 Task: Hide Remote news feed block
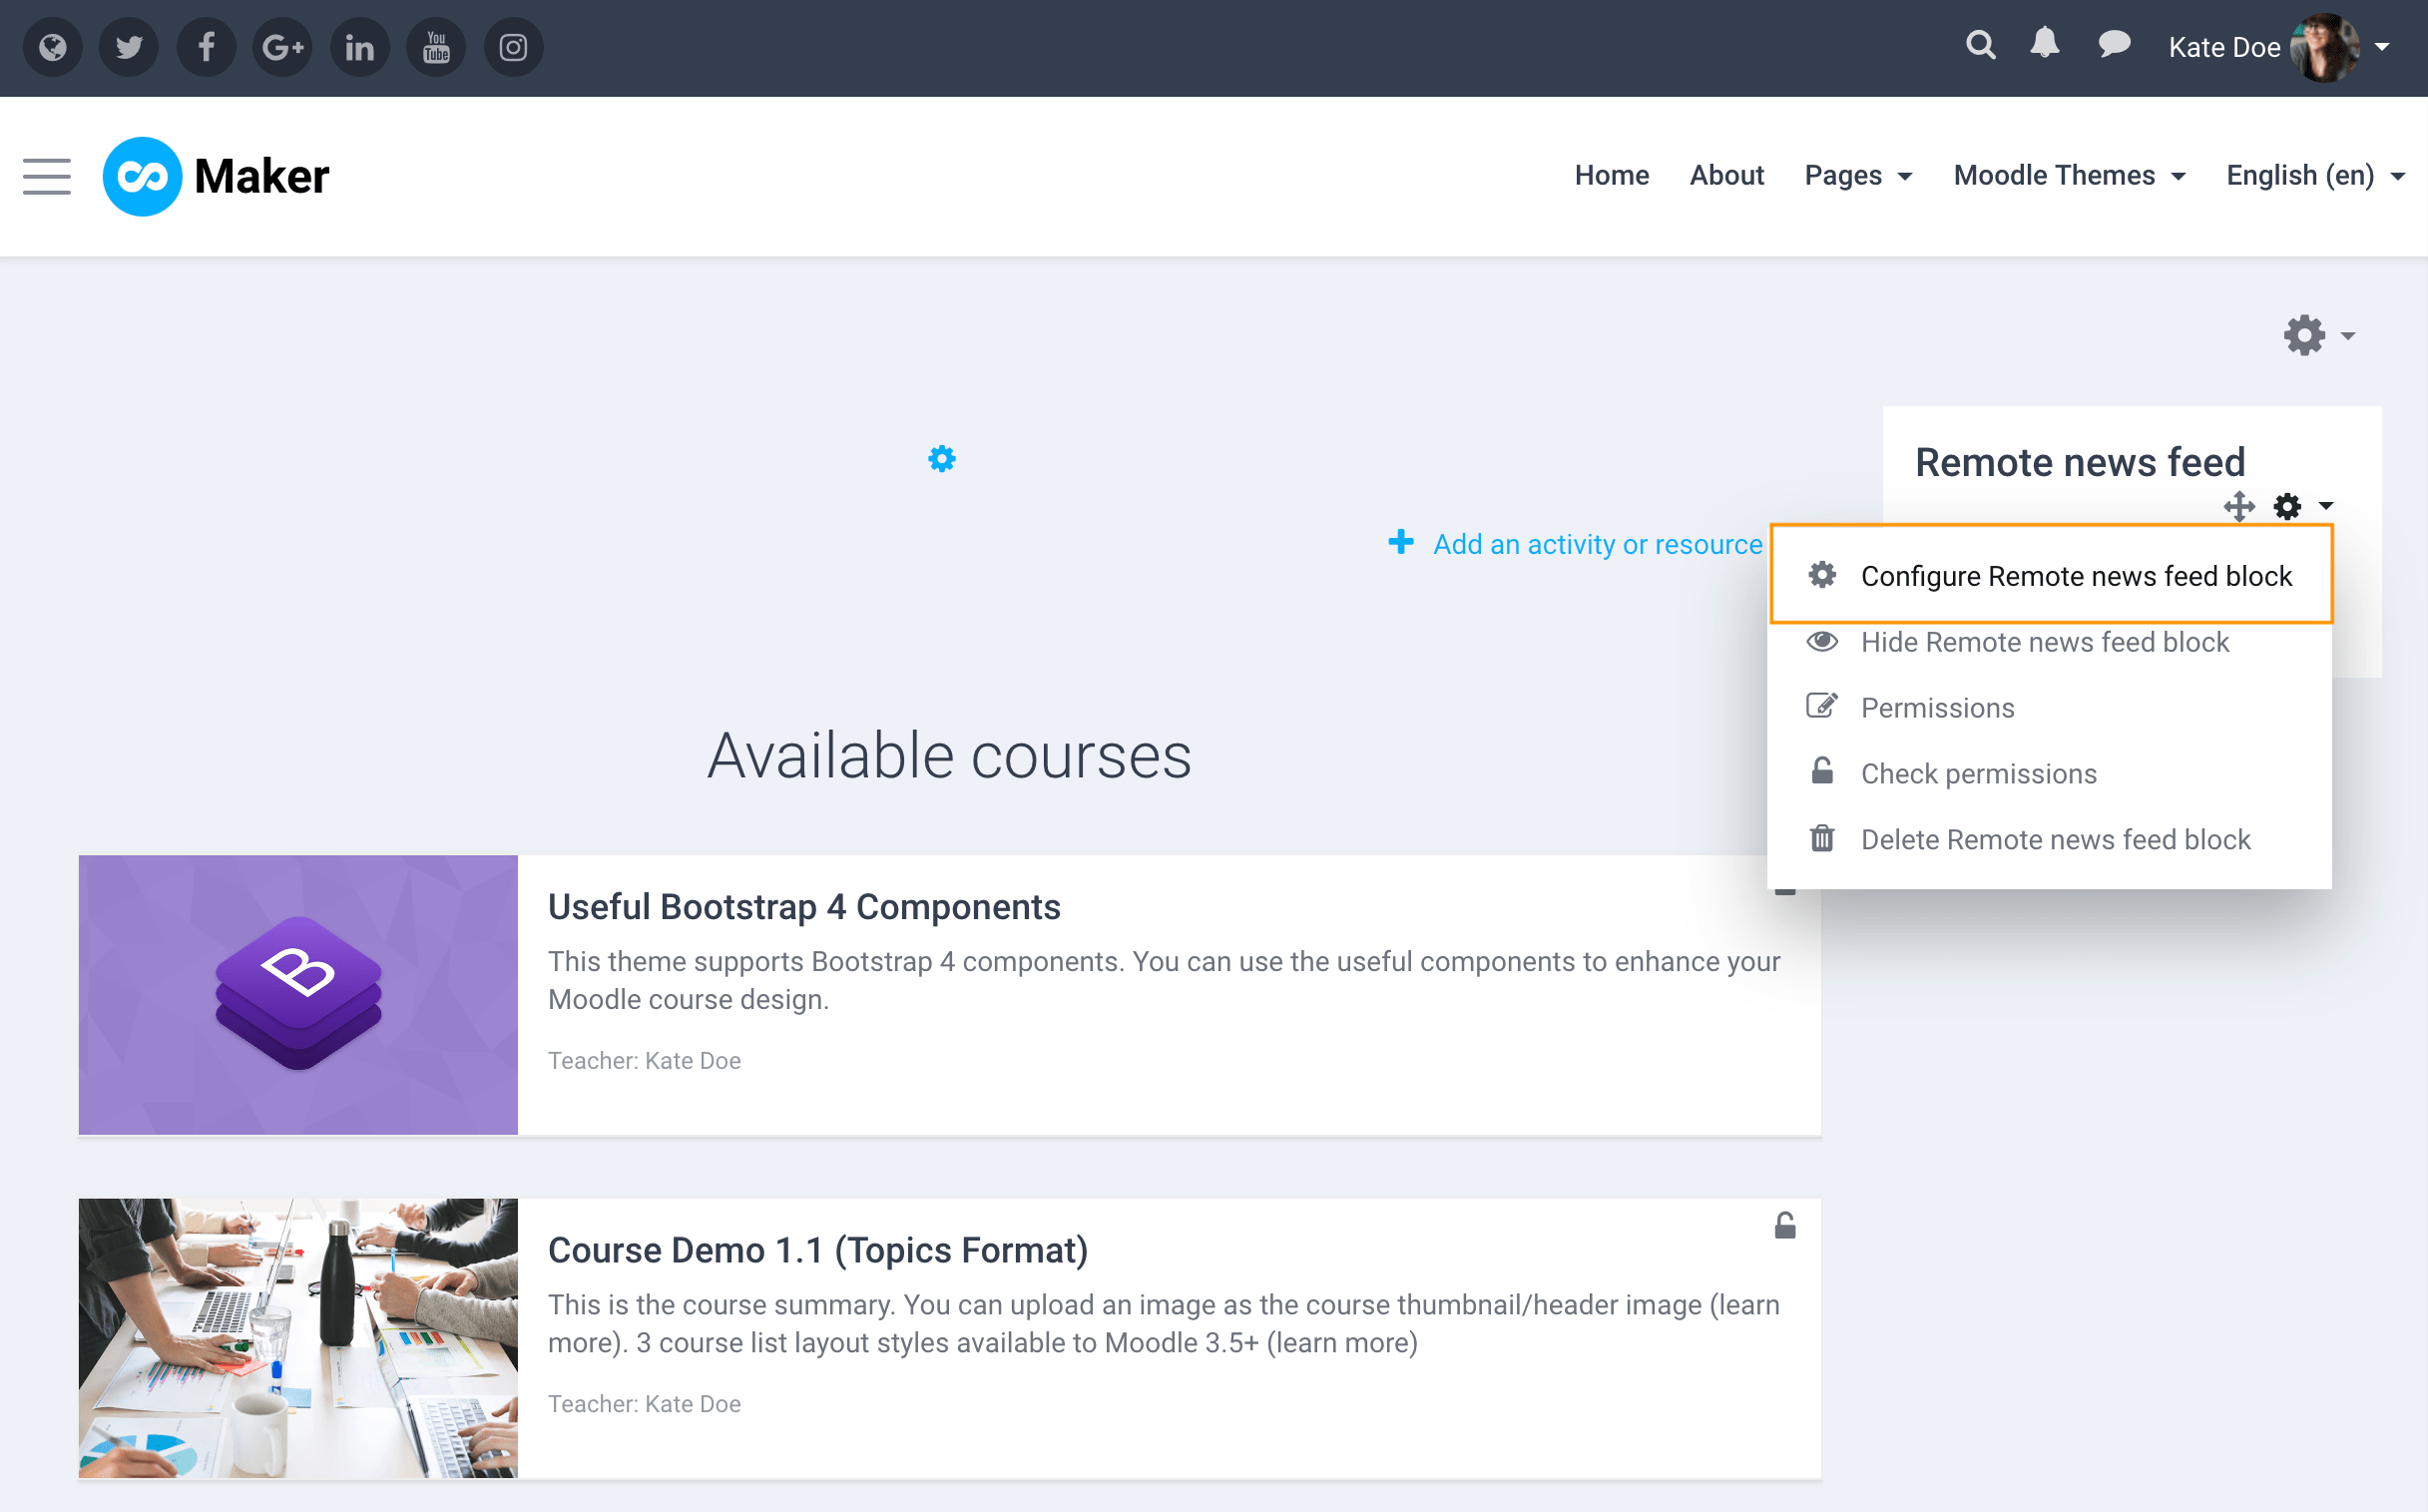pos(2045,641)
